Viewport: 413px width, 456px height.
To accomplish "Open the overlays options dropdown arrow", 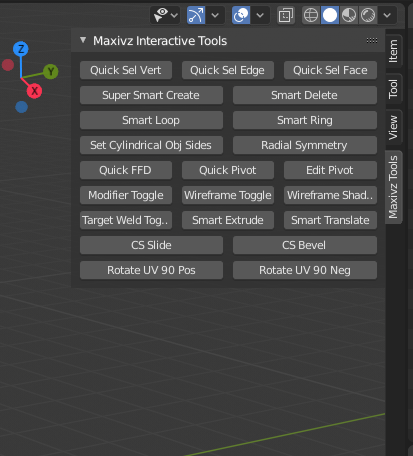I will pyautogui.click(x=260, y=15).
